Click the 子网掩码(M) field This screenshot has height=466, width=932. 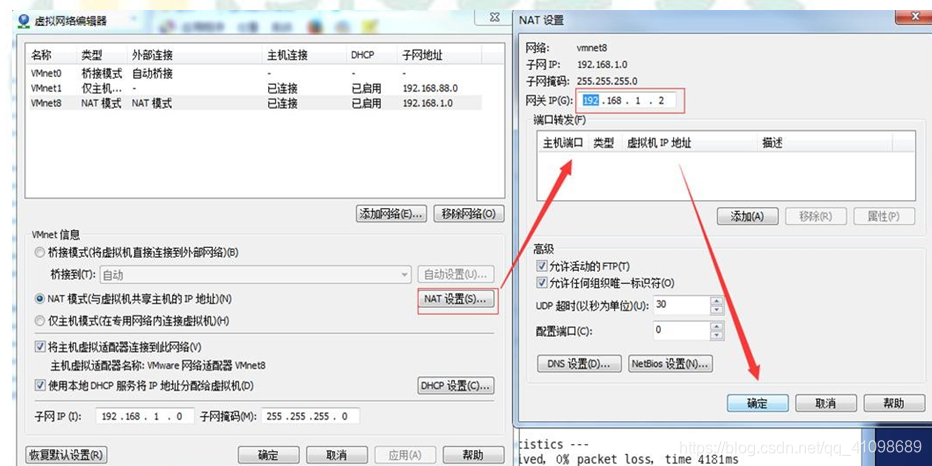(311, 417)
